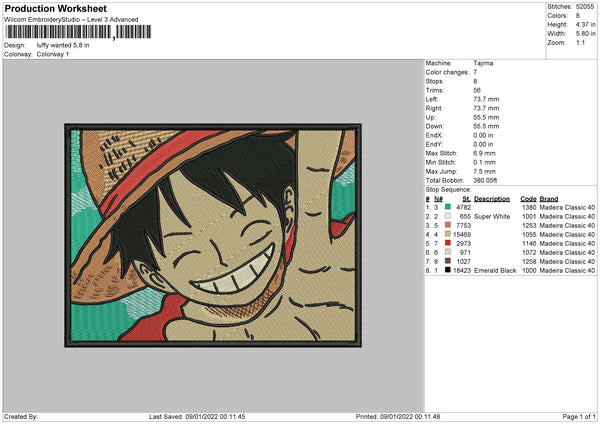Click thread code 1380
Image resolution: width=600 pixels, height=424 pixels.
coord(529,207)
